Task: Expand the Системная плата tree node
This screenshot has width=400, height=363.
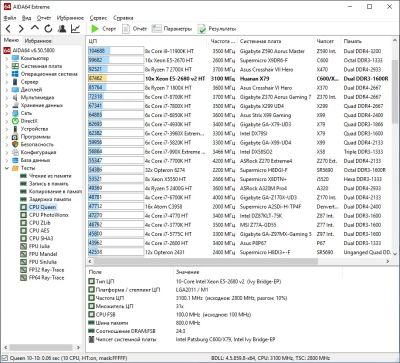Action: (x=7, y=66)
